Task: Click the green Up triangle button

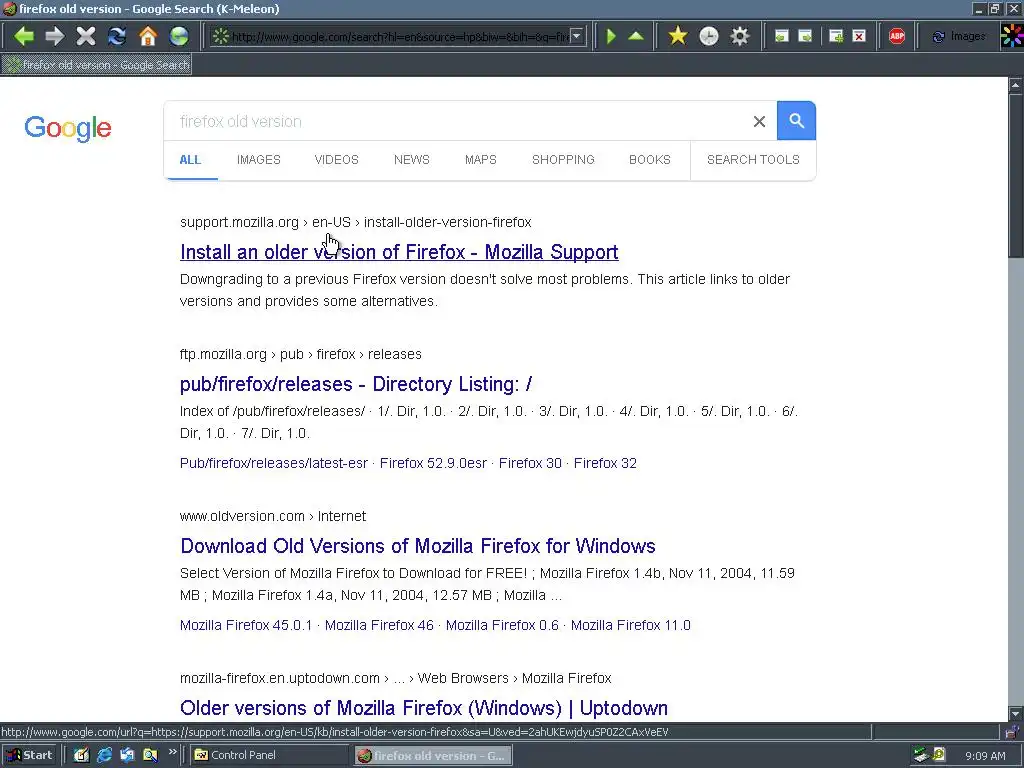Action: click(x=635, y=36)
